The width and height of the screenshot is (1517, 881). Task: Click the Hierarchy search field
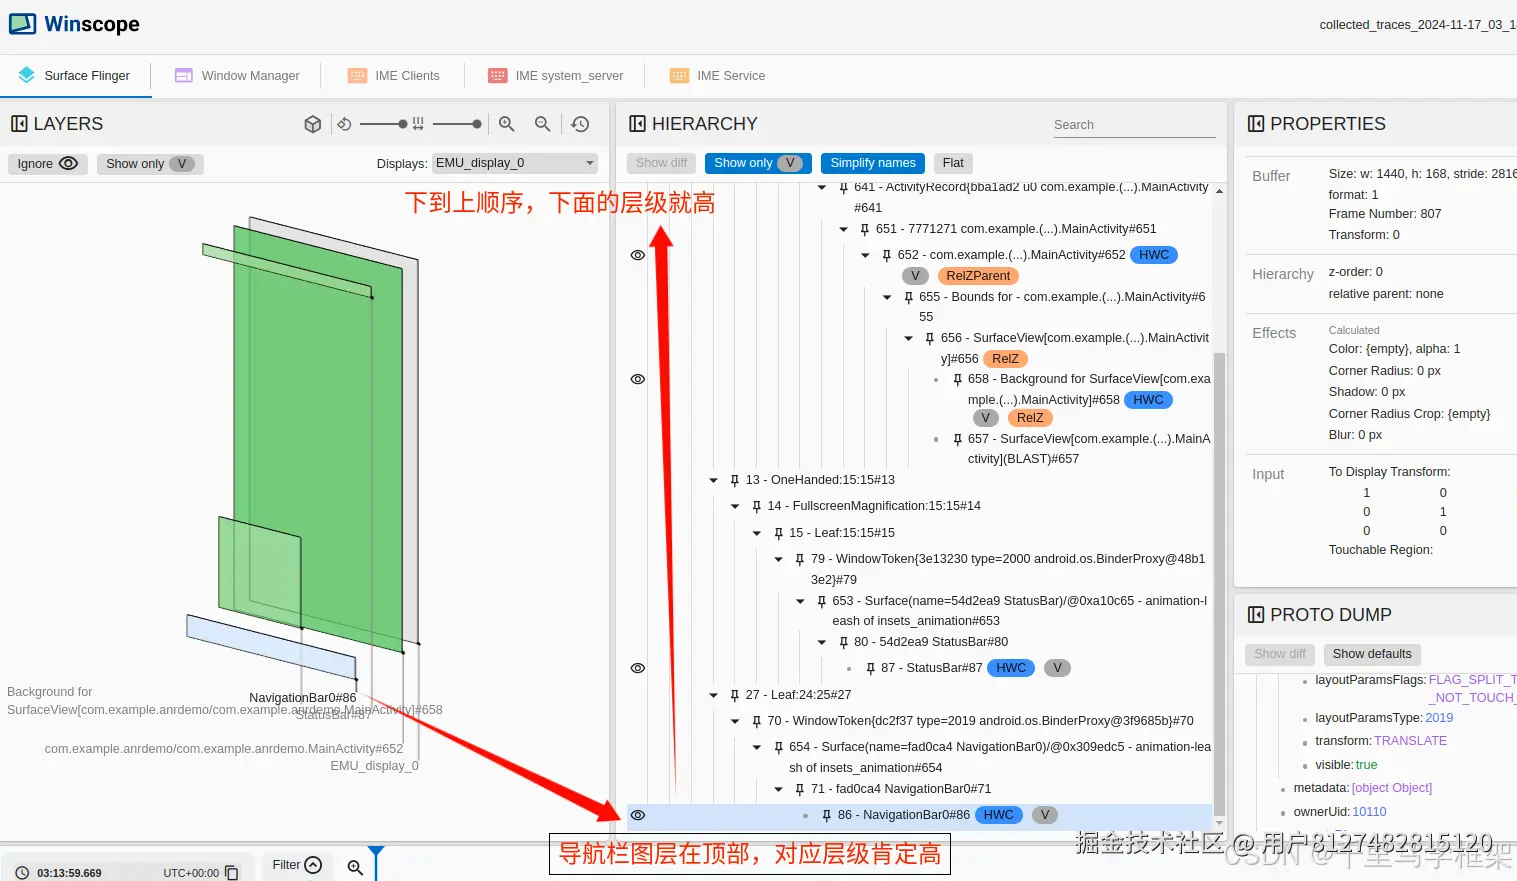pos(1134,124)
